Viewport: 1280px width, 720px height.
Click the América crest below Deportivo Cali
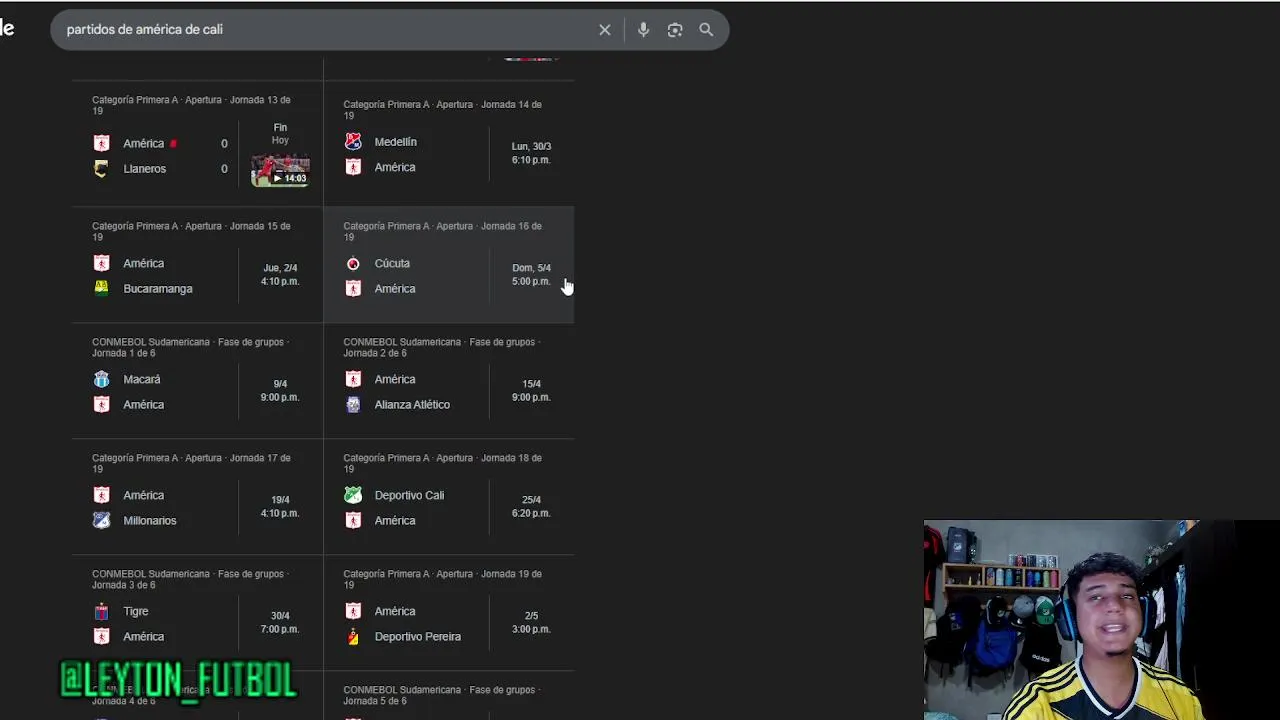[x=353, y=520]
